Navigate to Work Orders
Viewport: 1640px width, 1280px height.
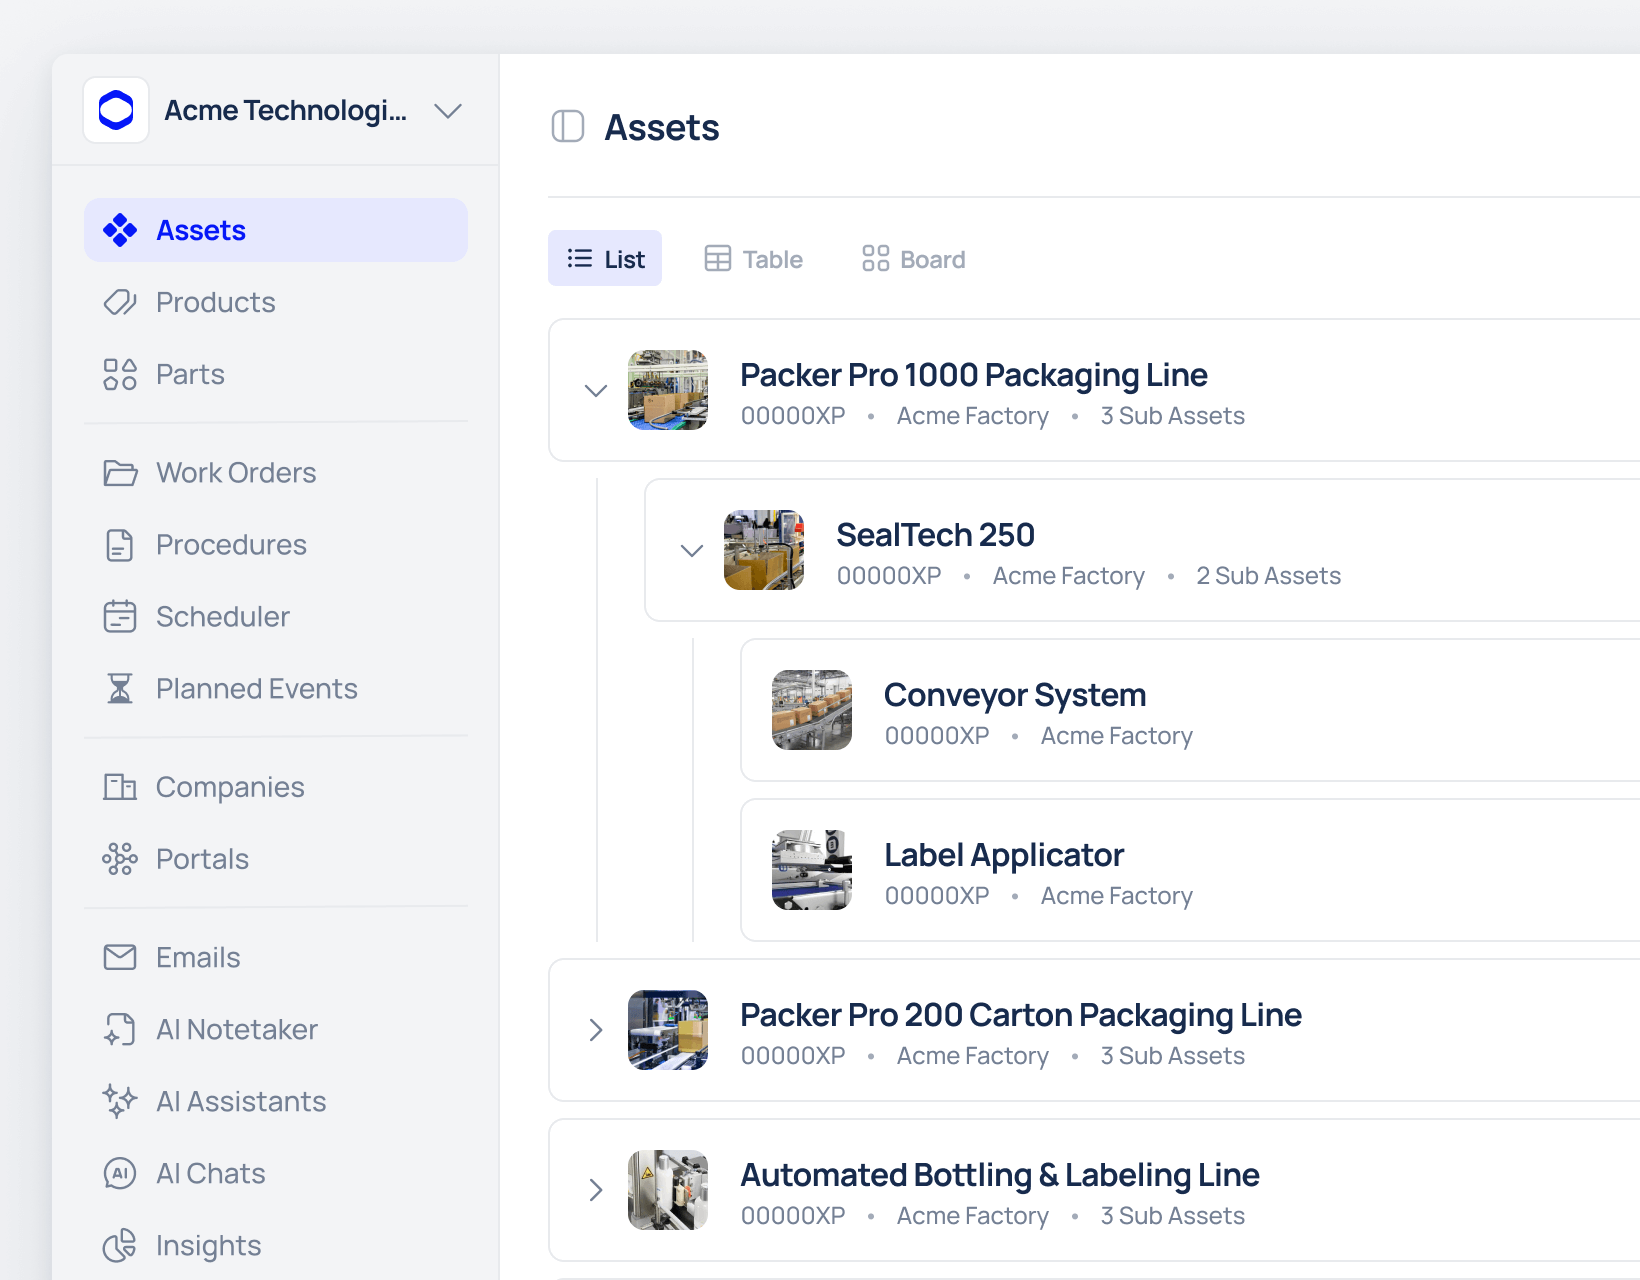pyautogui.click(x=276, y=472)
